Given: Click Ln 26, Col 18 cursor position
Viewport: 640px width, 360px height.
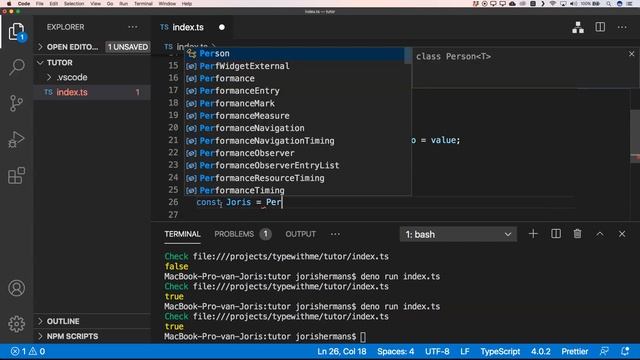Looking at the screenshot, I should (x=342, y=351).
